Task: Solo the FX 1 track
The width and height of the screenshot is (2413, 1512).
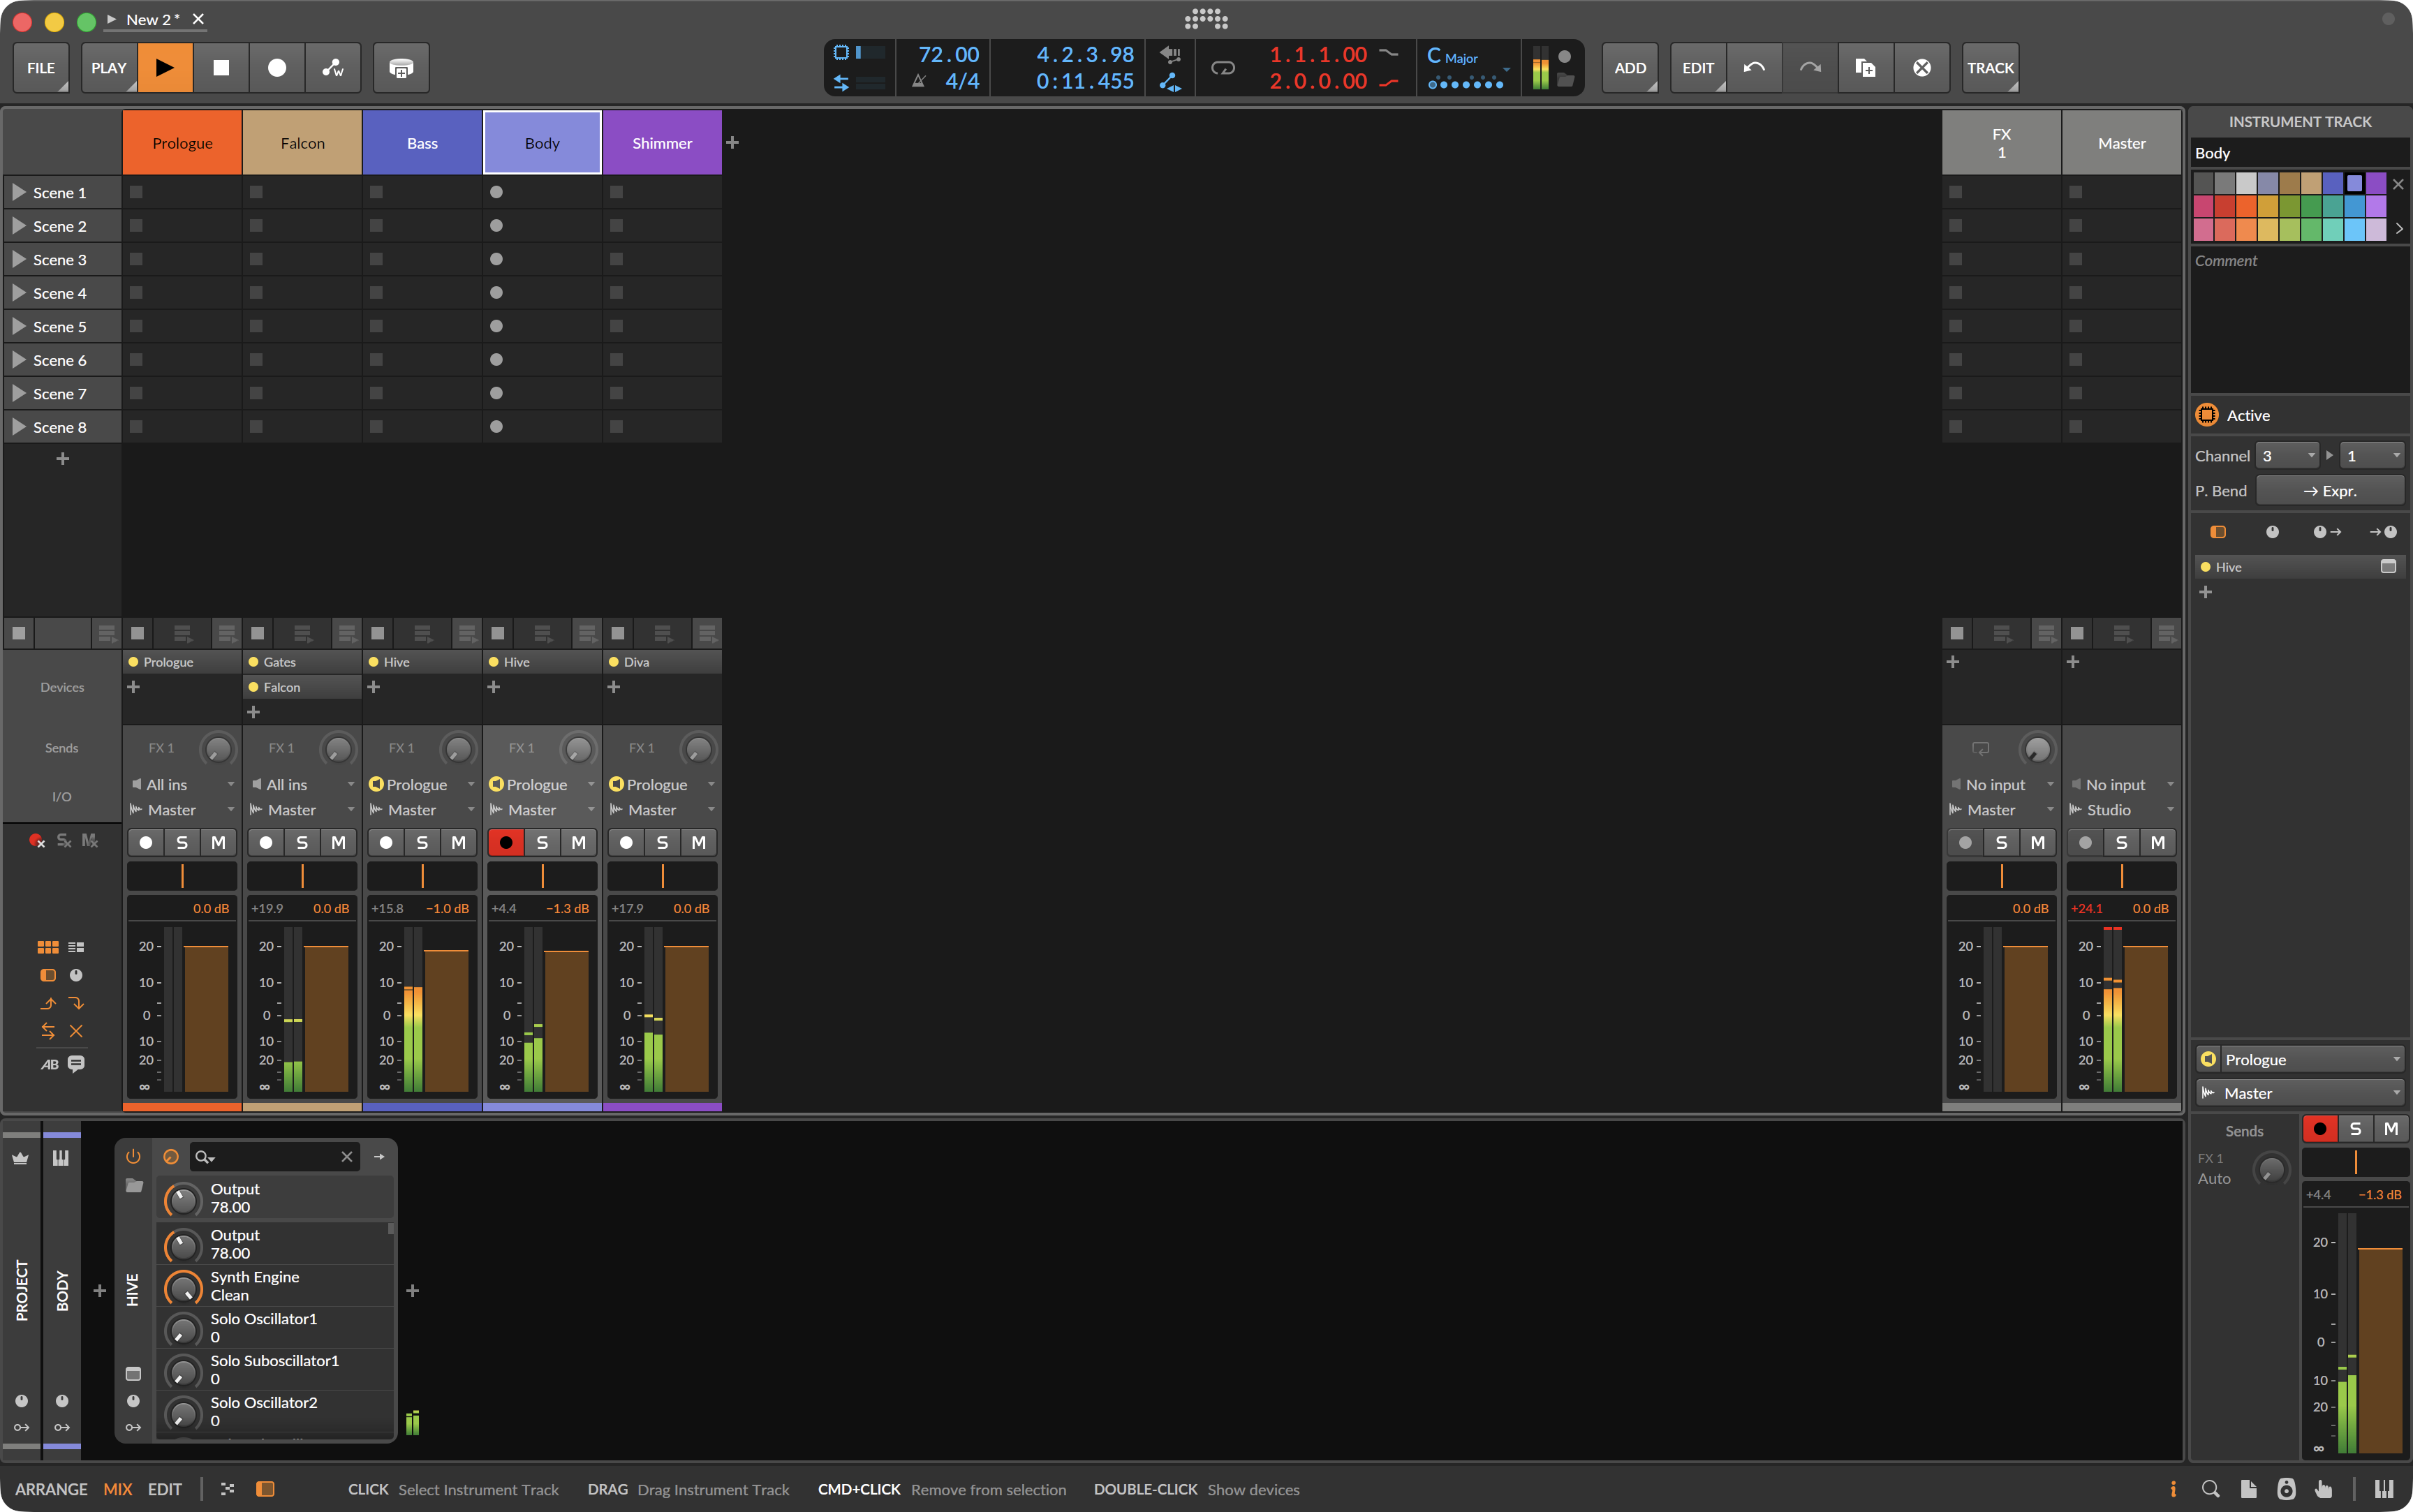Action: (2001, 843)
